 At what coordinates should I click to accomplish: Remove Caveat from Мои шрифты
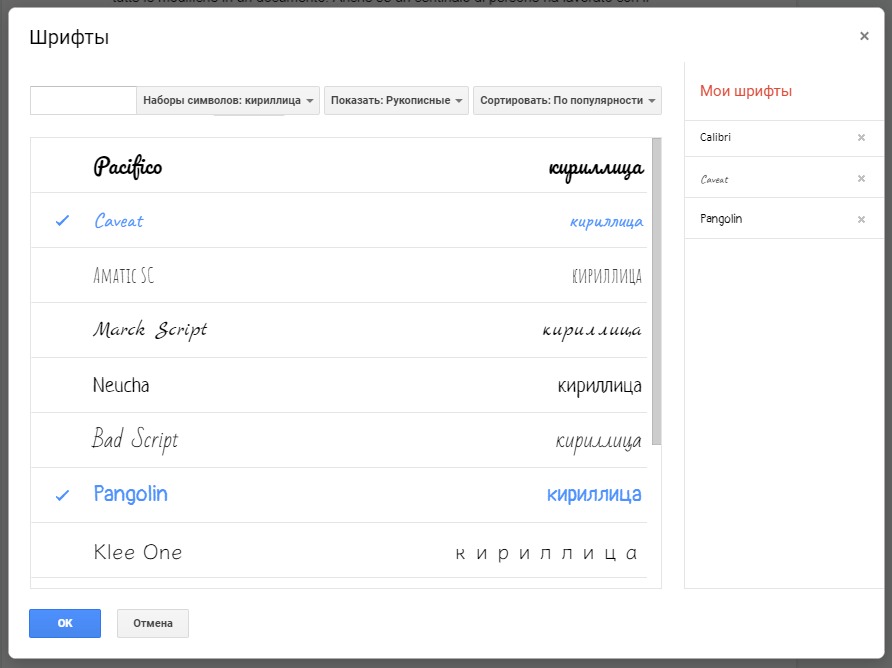861,179
